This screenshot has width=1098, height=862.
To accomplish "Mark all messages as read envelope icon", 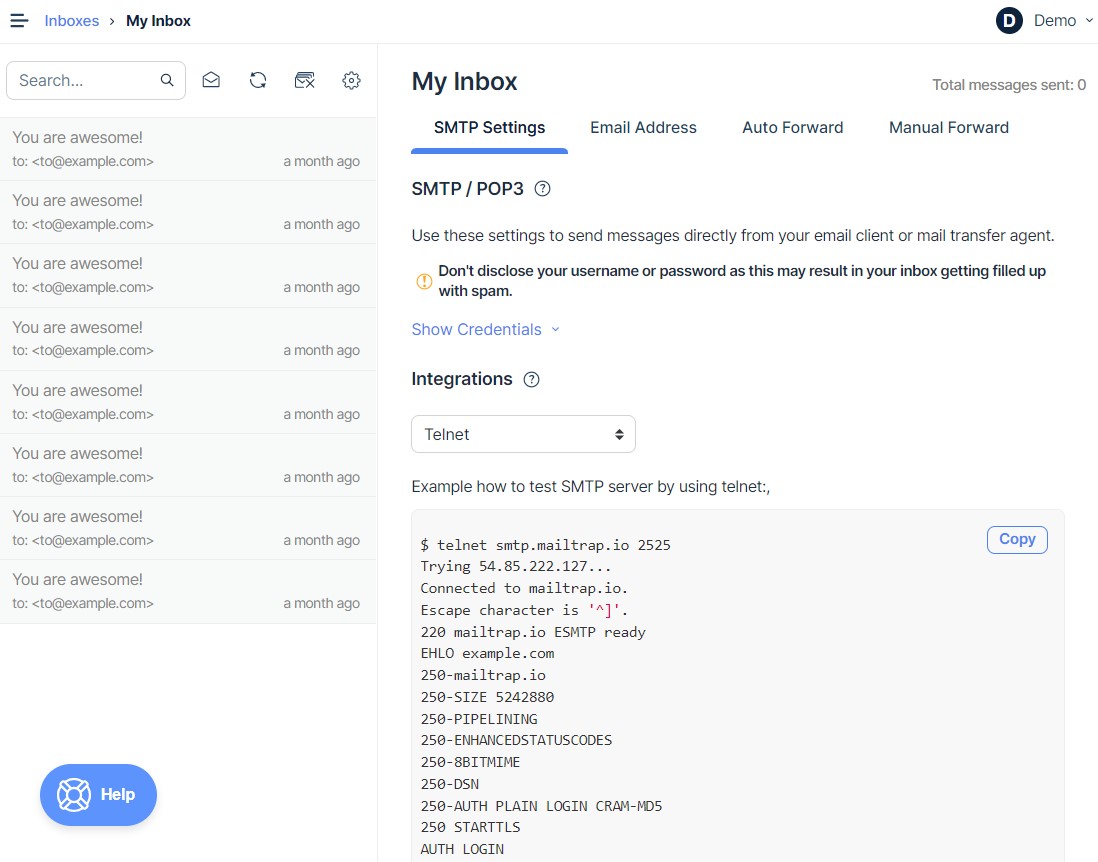I will pyautogui.click(x=211, y=81).
